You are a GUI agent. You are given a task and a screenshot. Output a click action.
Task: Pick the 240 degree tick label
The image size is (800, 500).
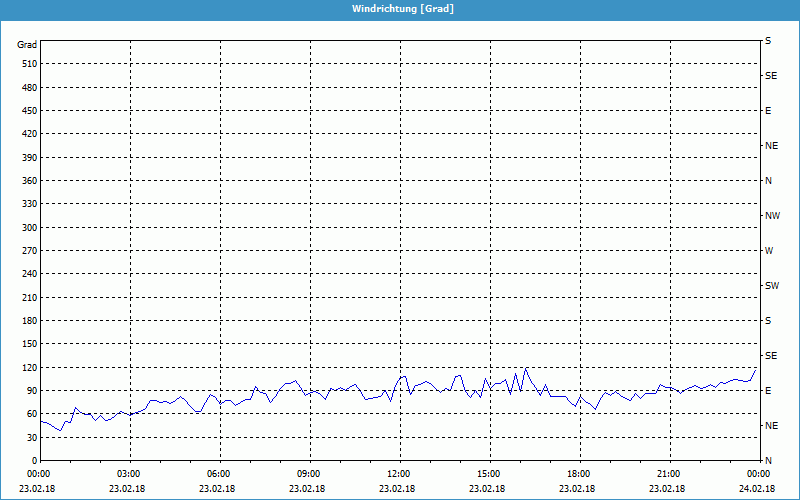(27, 274)
